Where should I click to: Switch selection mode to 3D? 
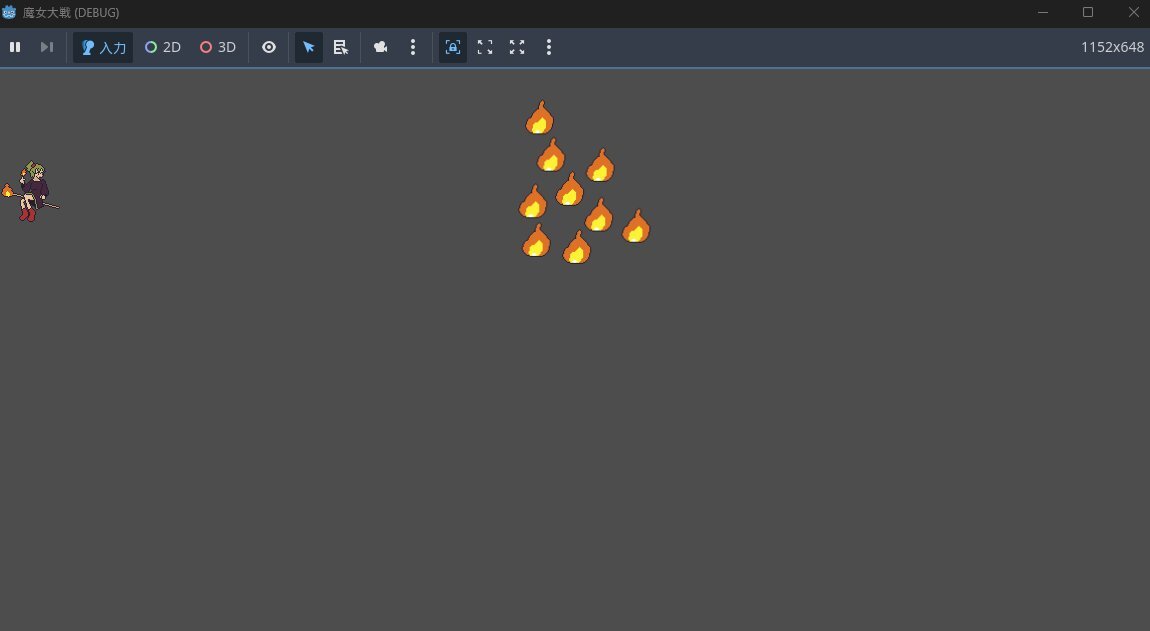click(218, 47)
